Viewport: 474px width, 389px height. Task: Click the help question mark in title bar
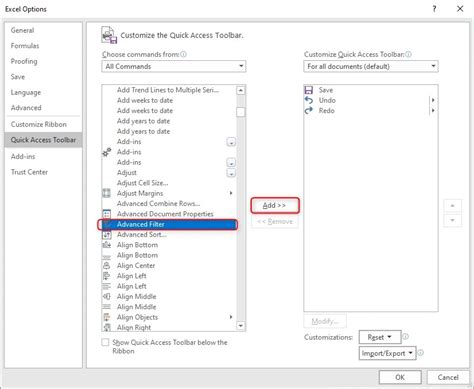coord(434,9)
